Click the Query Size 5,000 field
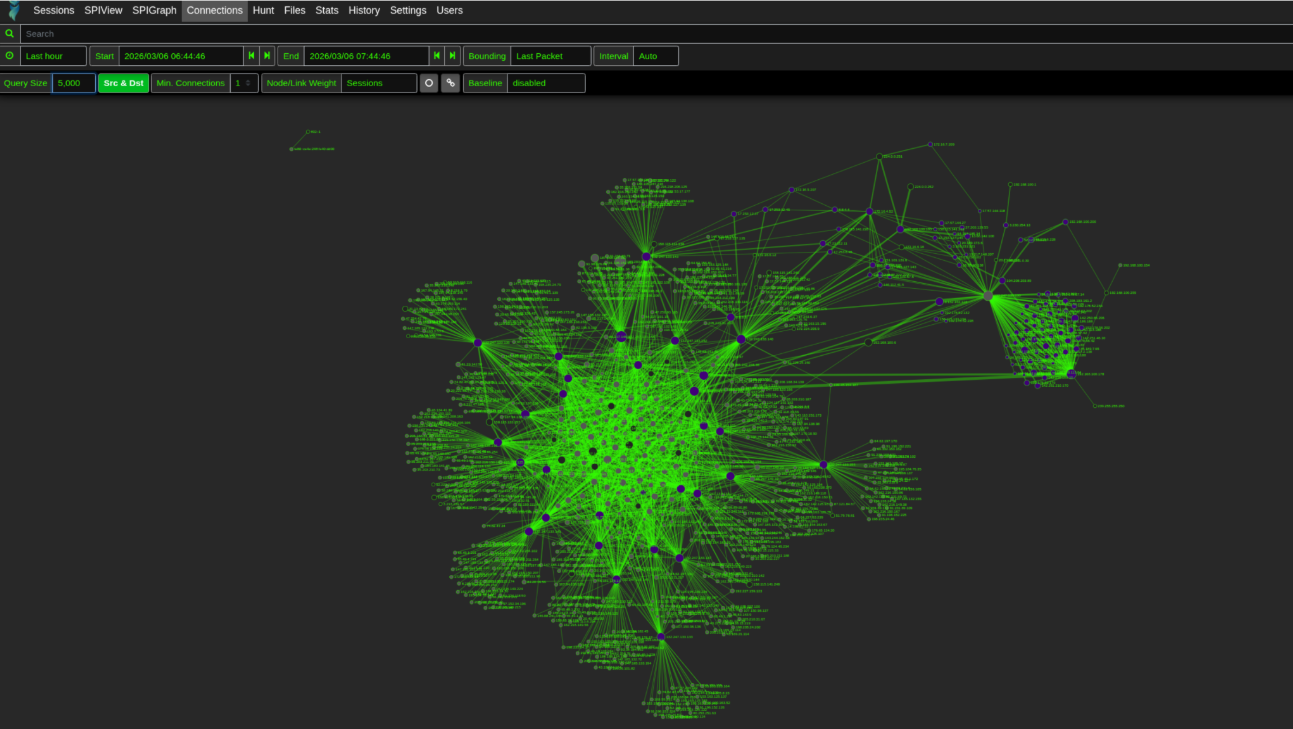The height and width of the screenshot is (729, 1293). click(74, 83)
